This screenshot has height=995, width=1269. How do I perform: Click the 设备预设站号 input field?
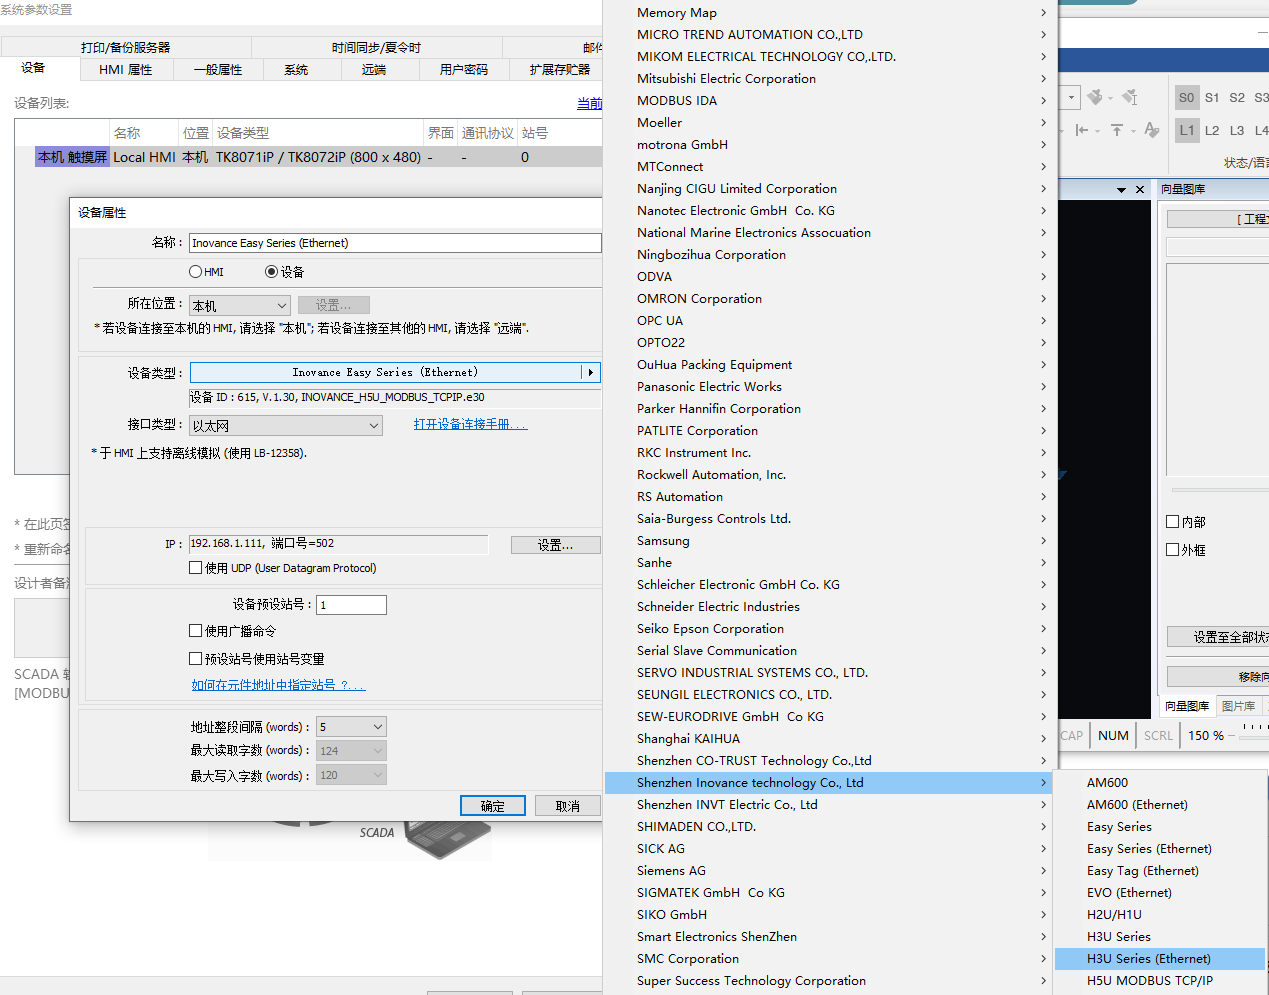coord(352,605)
